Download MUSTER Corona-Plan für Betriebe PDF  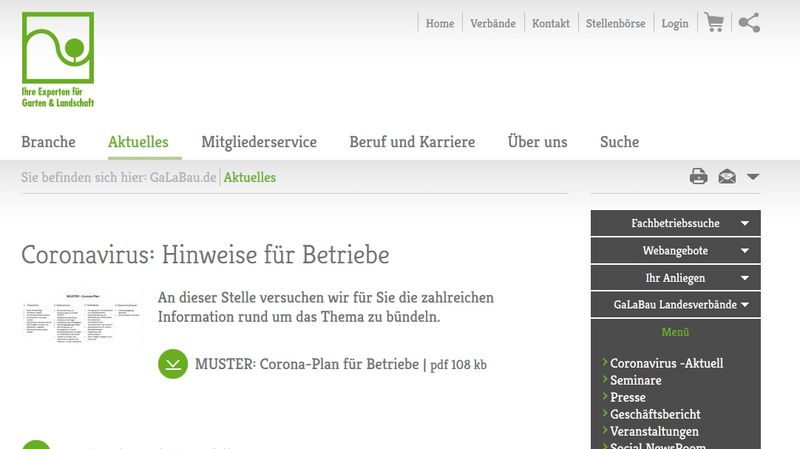point(306,364)
